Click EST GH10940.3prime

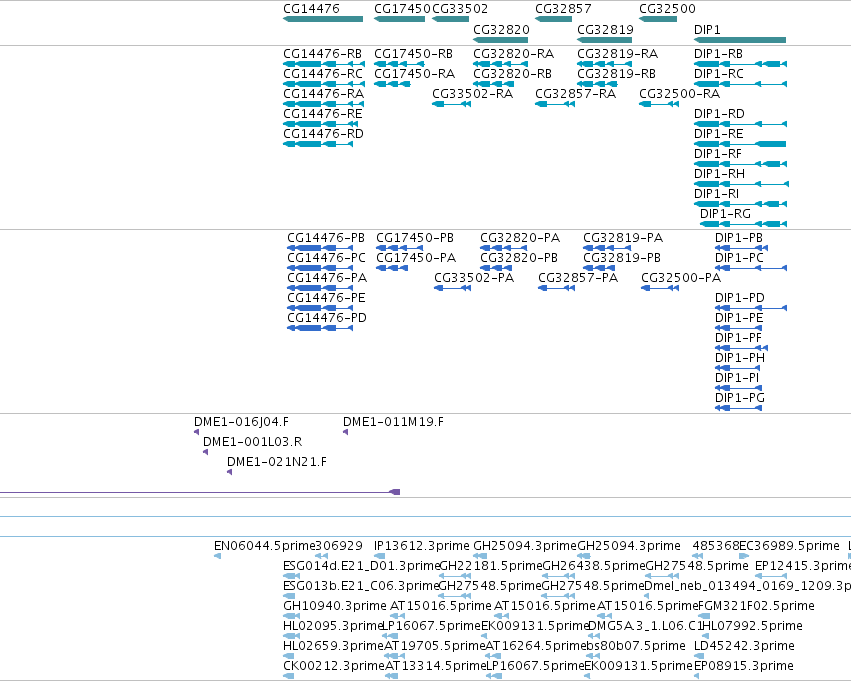[x=291, y=616]
